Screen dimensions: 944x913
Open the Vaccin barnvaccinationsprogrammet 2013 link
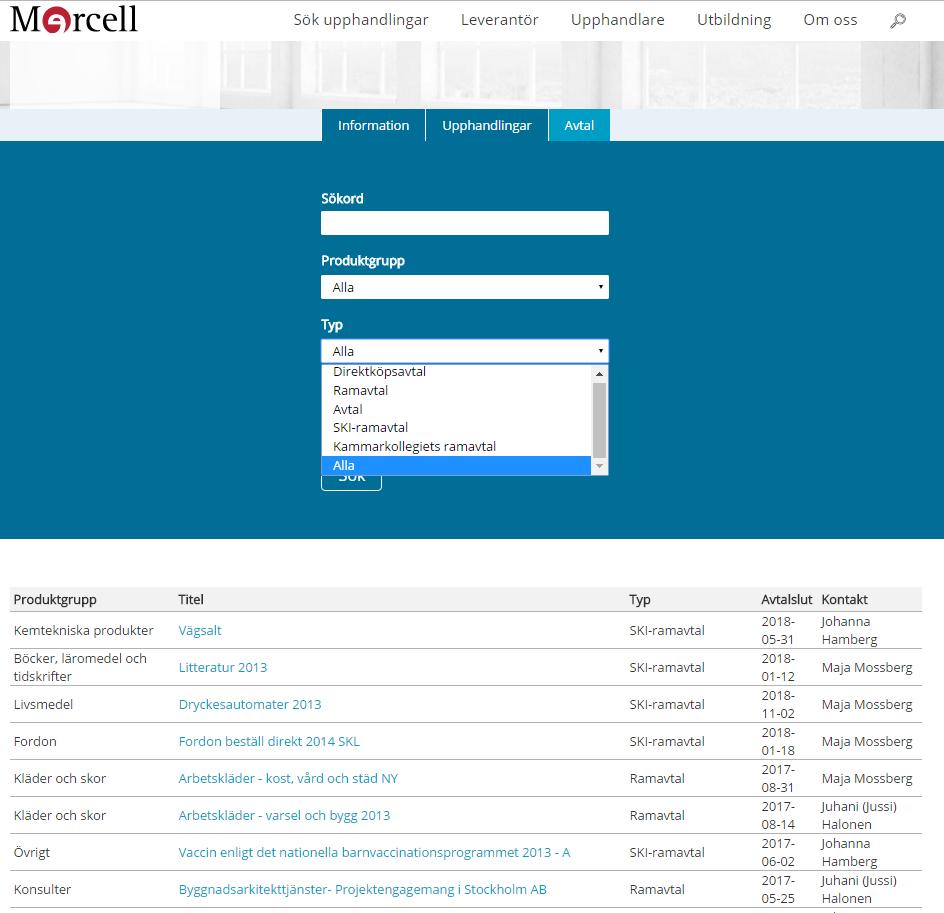pos(374,852)
